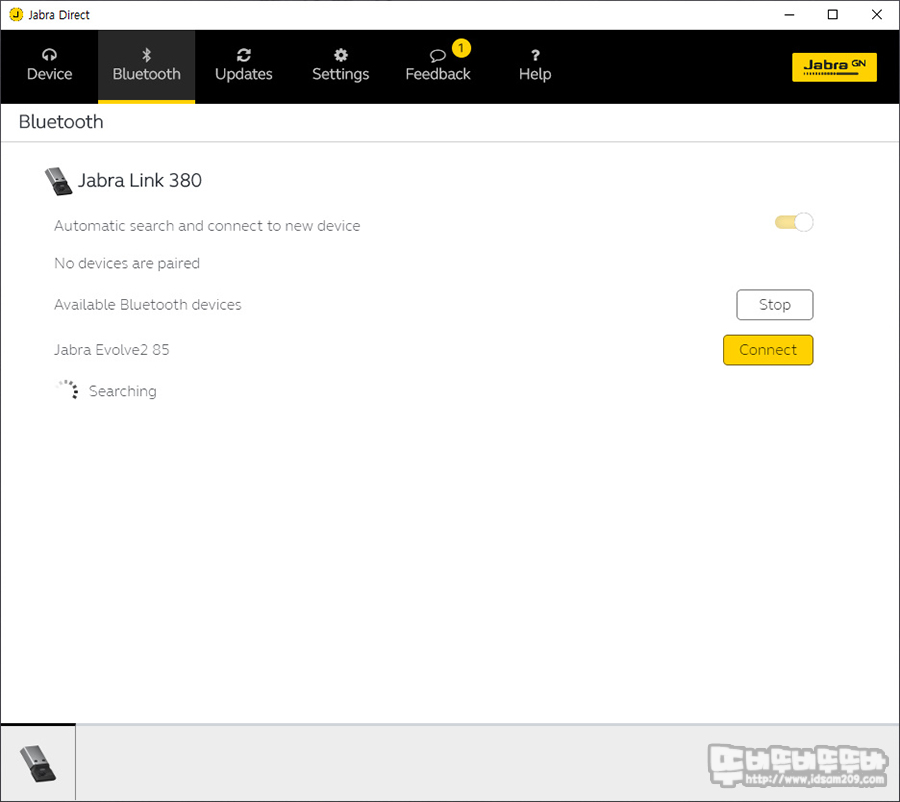Maximize the Jabra Direct window
The image size is (900, 802).
pyautogui.click(x=833, y=14)
